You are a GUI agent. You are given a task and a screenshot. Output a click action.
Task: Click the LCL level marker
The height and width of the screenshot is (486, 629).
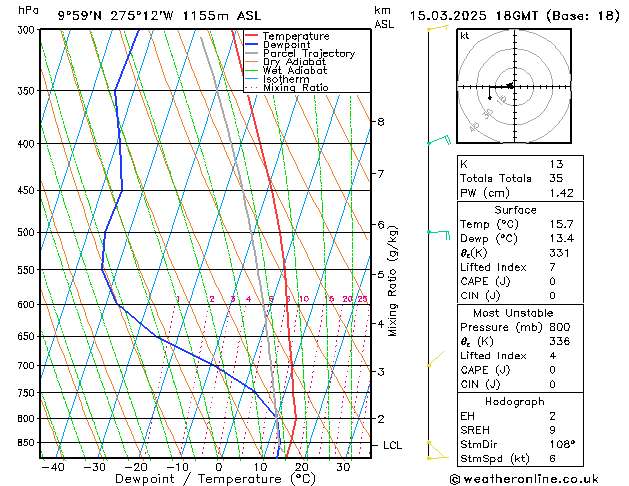pos(391,445)
